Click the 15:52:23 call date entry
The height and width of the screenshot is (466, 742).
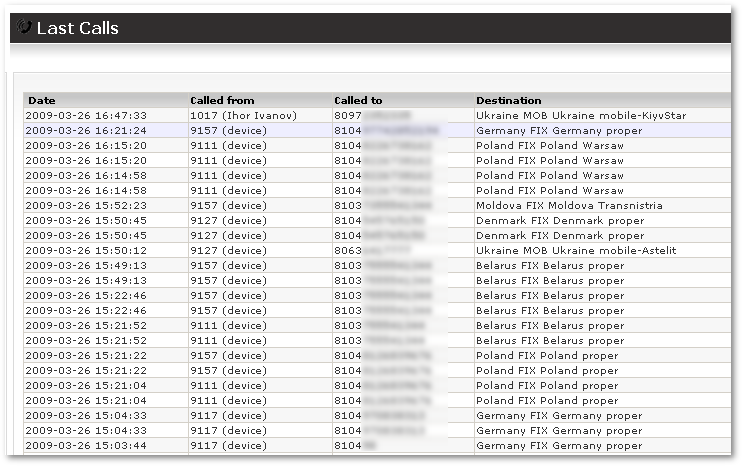pos(87,205)
